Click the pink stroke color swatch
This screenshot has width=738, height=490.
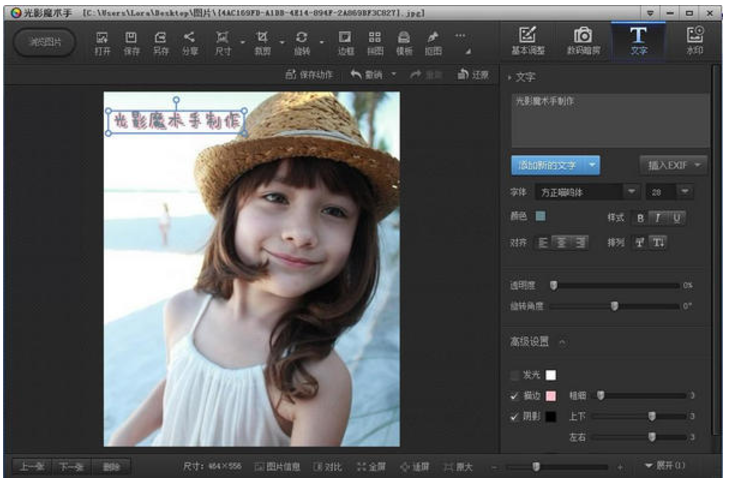click(x=550, y=396)
